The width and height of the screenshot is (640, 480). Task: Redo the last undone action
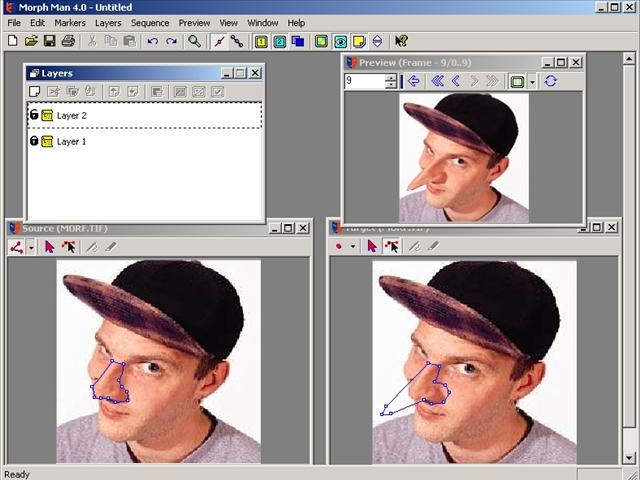pos(171,41)
